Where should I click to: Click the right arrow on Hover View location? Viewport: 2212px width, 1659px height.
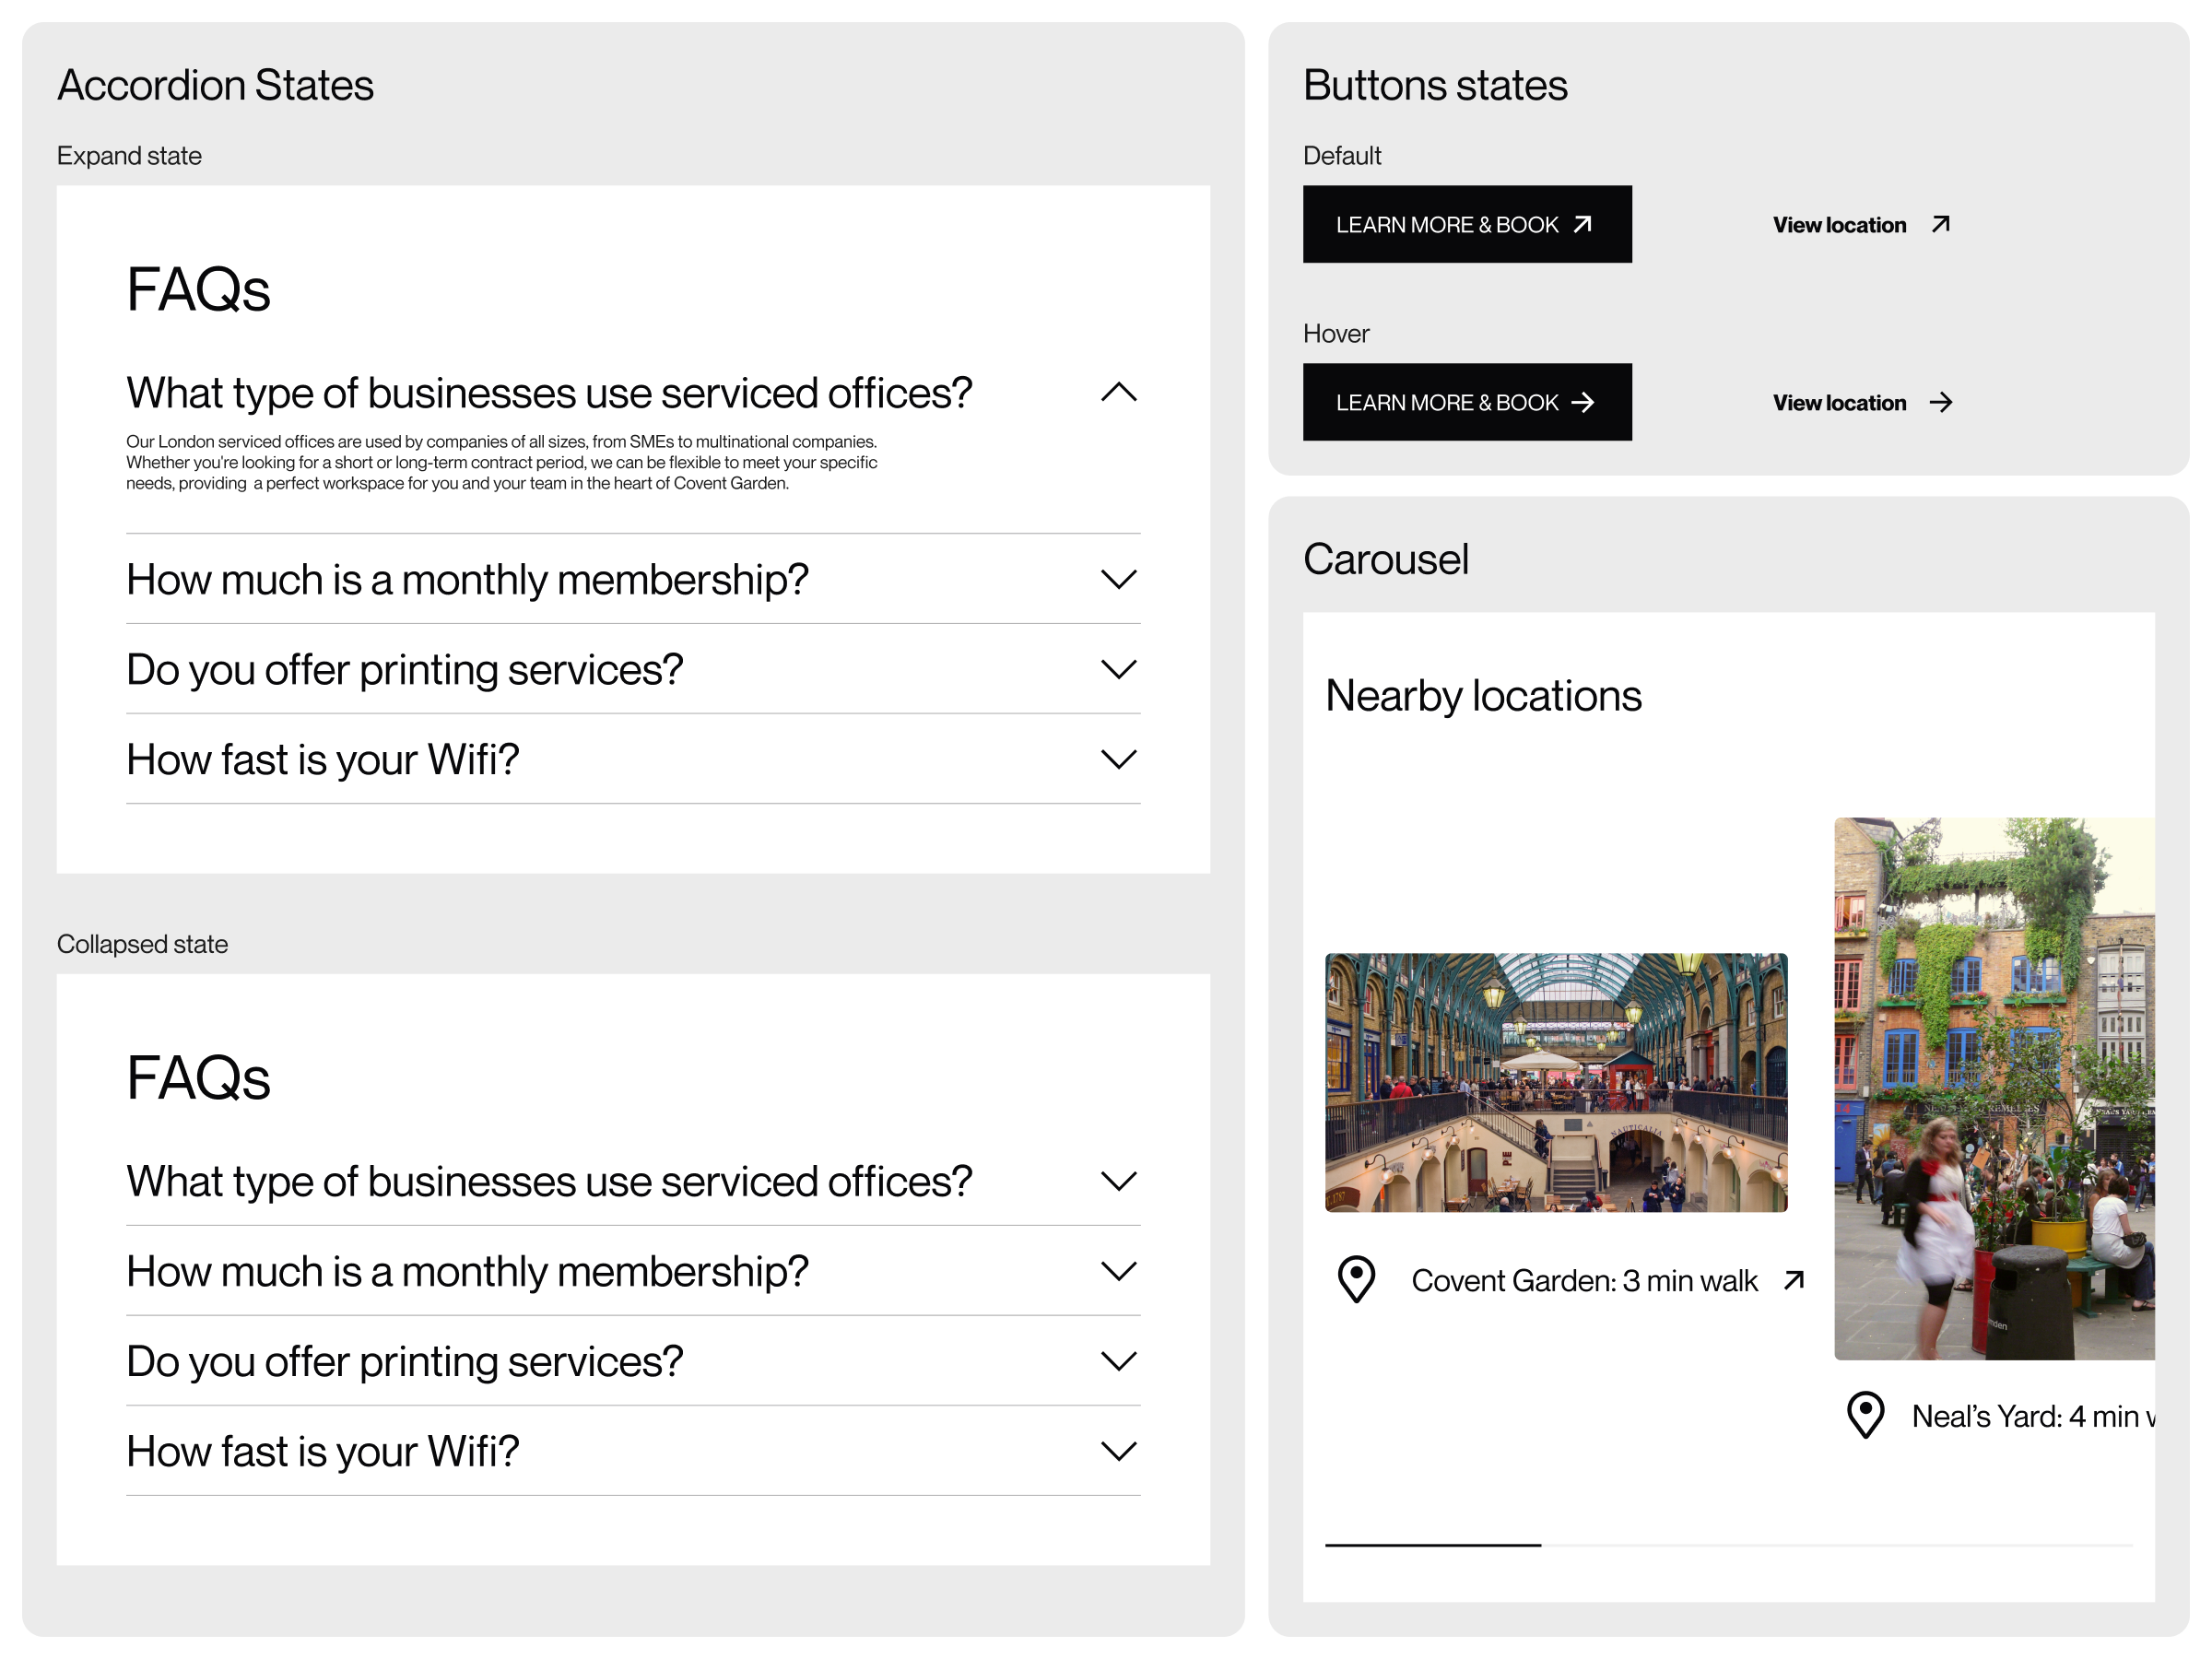point(1940,402)
